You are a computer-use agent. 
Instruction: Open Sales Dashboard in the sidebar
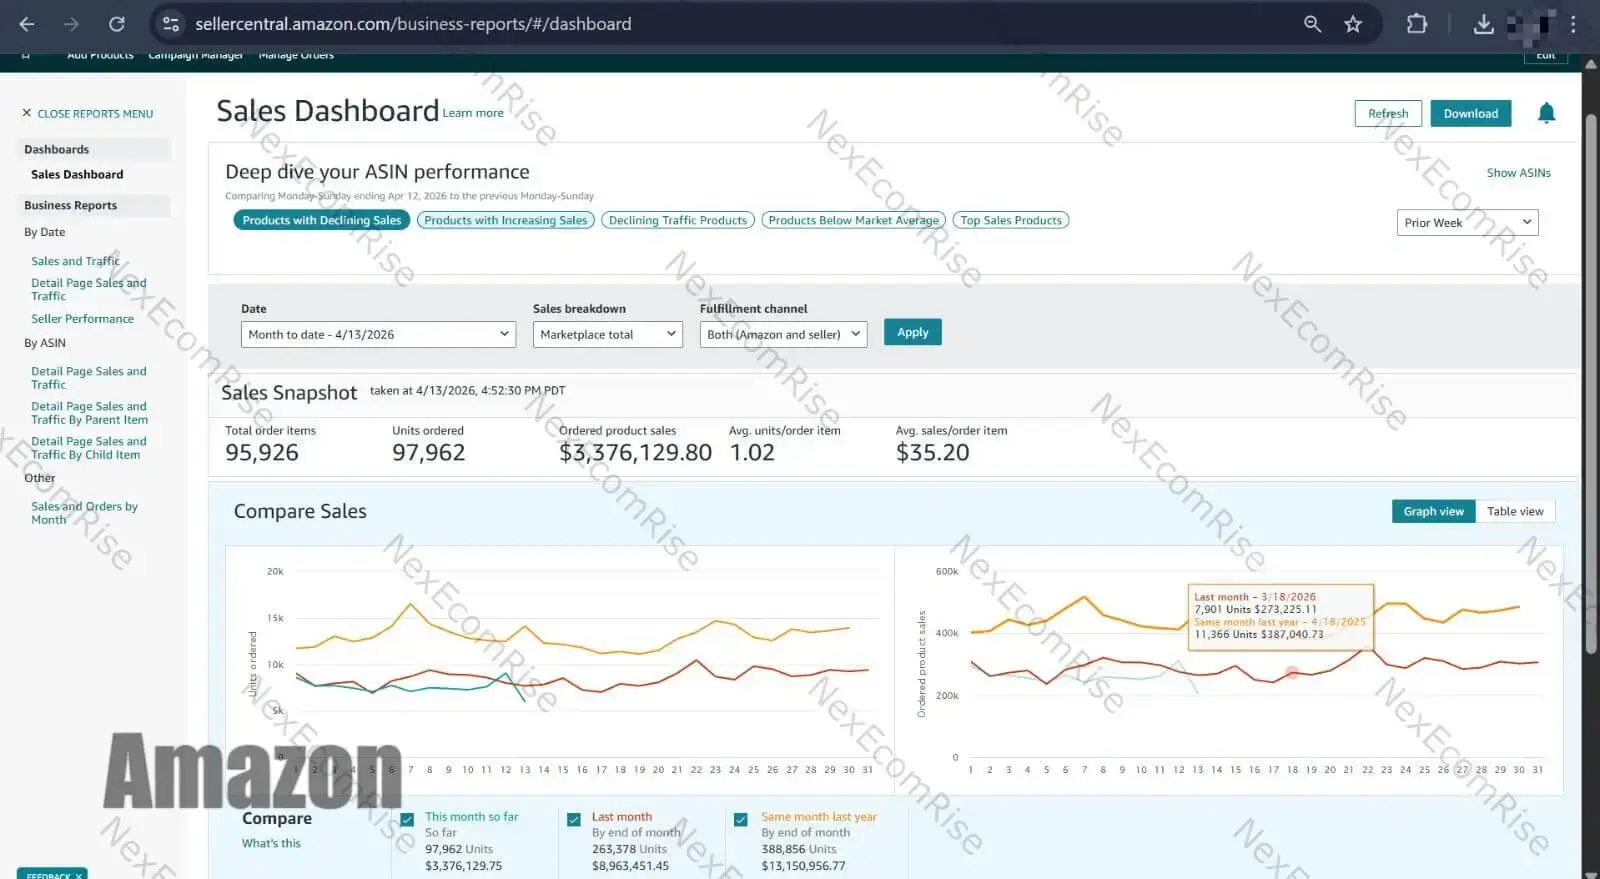77,174
